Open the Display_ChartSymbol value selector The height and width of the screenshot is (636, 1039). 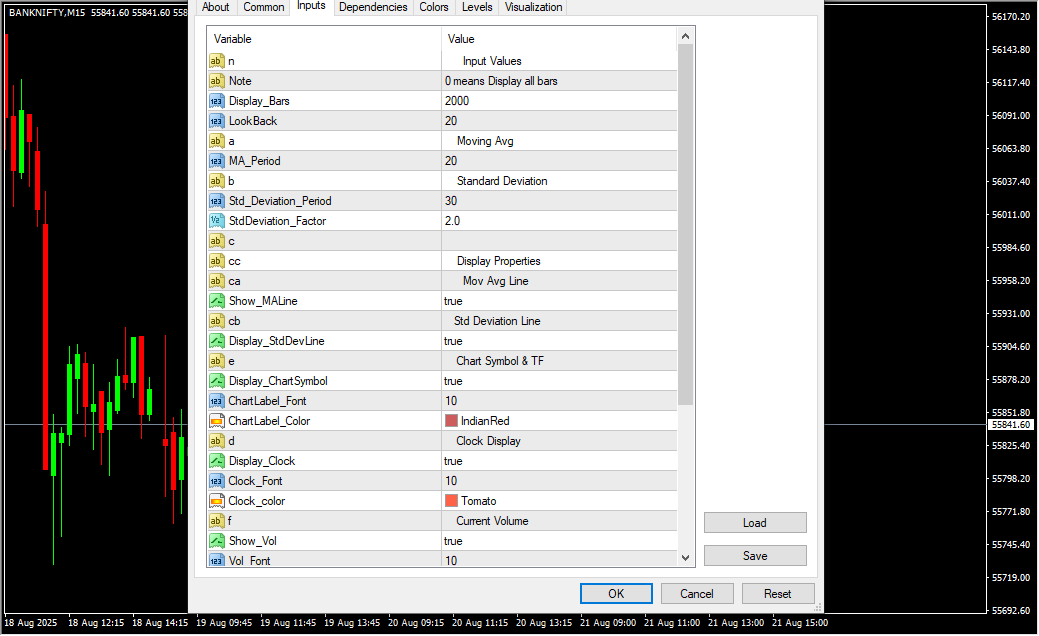coord(558,381)
